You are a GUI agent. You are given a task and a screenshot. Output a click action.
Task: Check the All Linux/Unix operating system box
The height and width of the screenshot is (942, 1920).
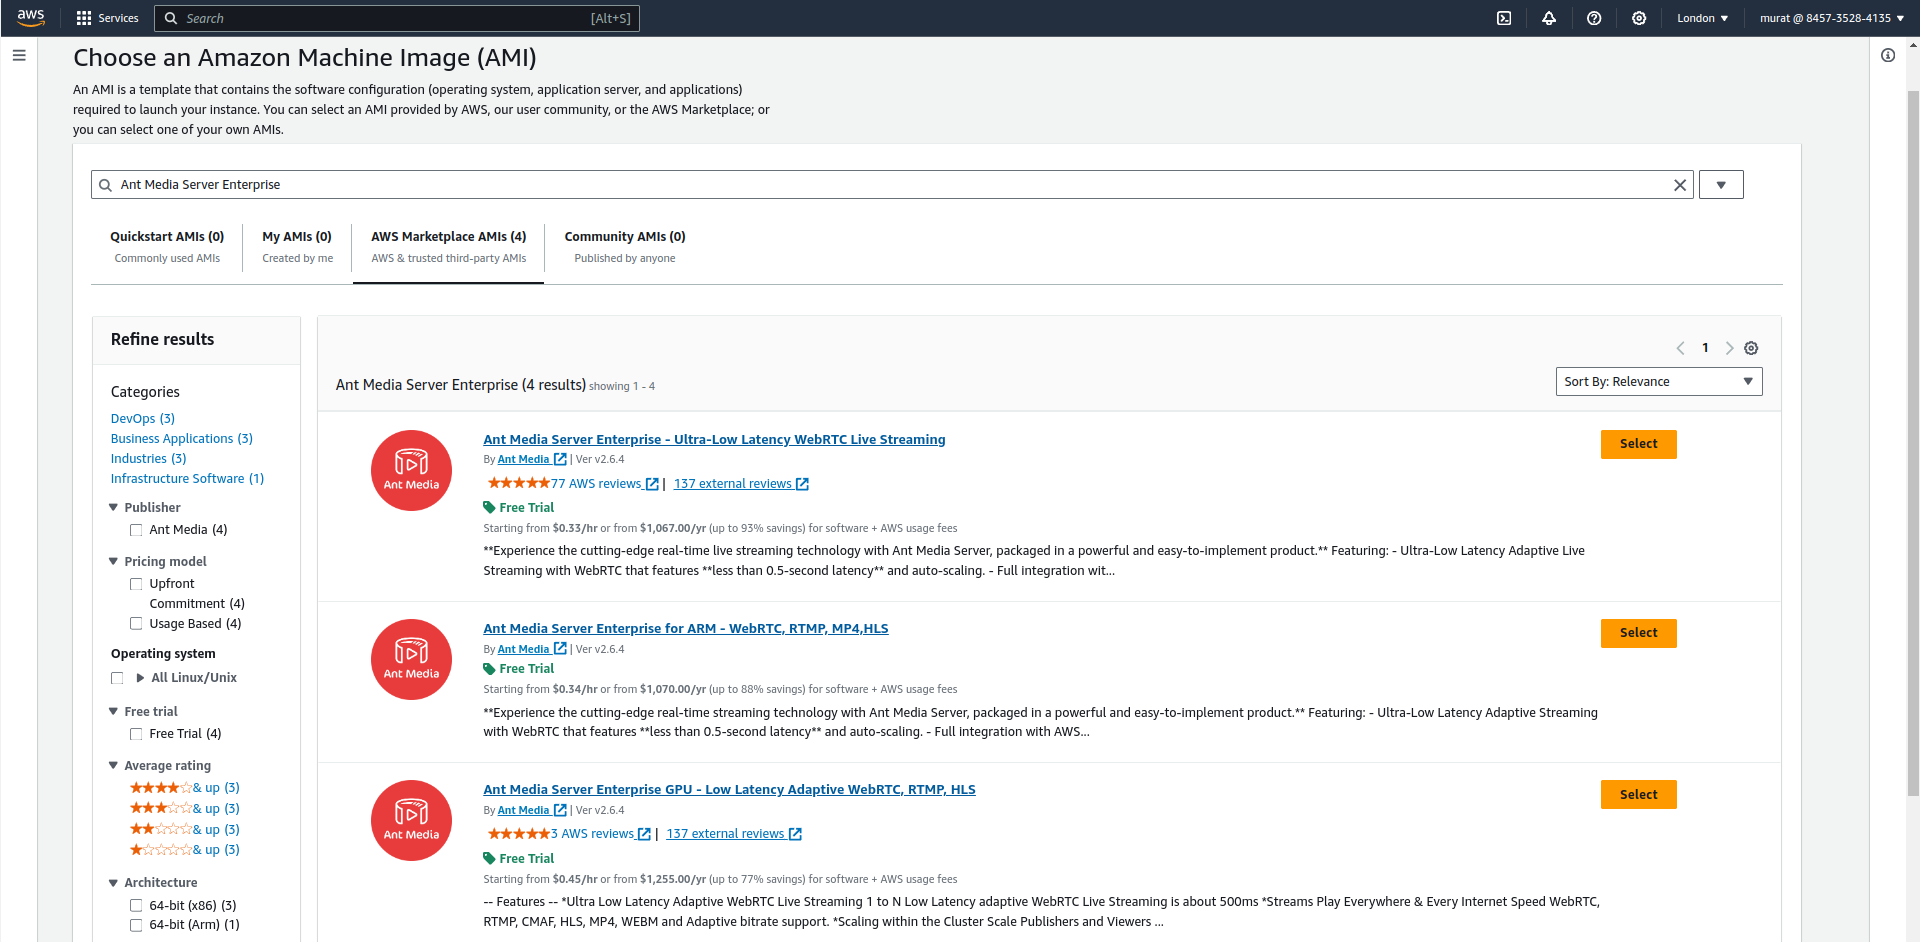[x=117, y=678]
